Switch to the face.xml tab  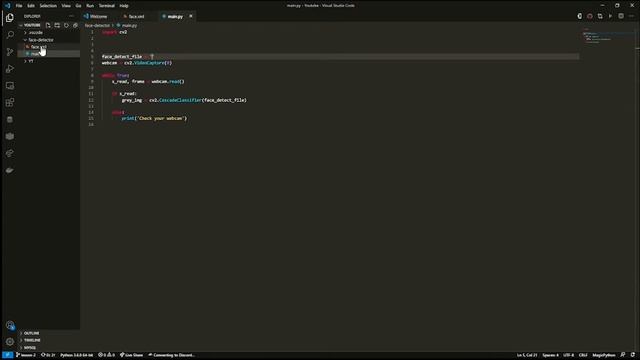(136, 17)
